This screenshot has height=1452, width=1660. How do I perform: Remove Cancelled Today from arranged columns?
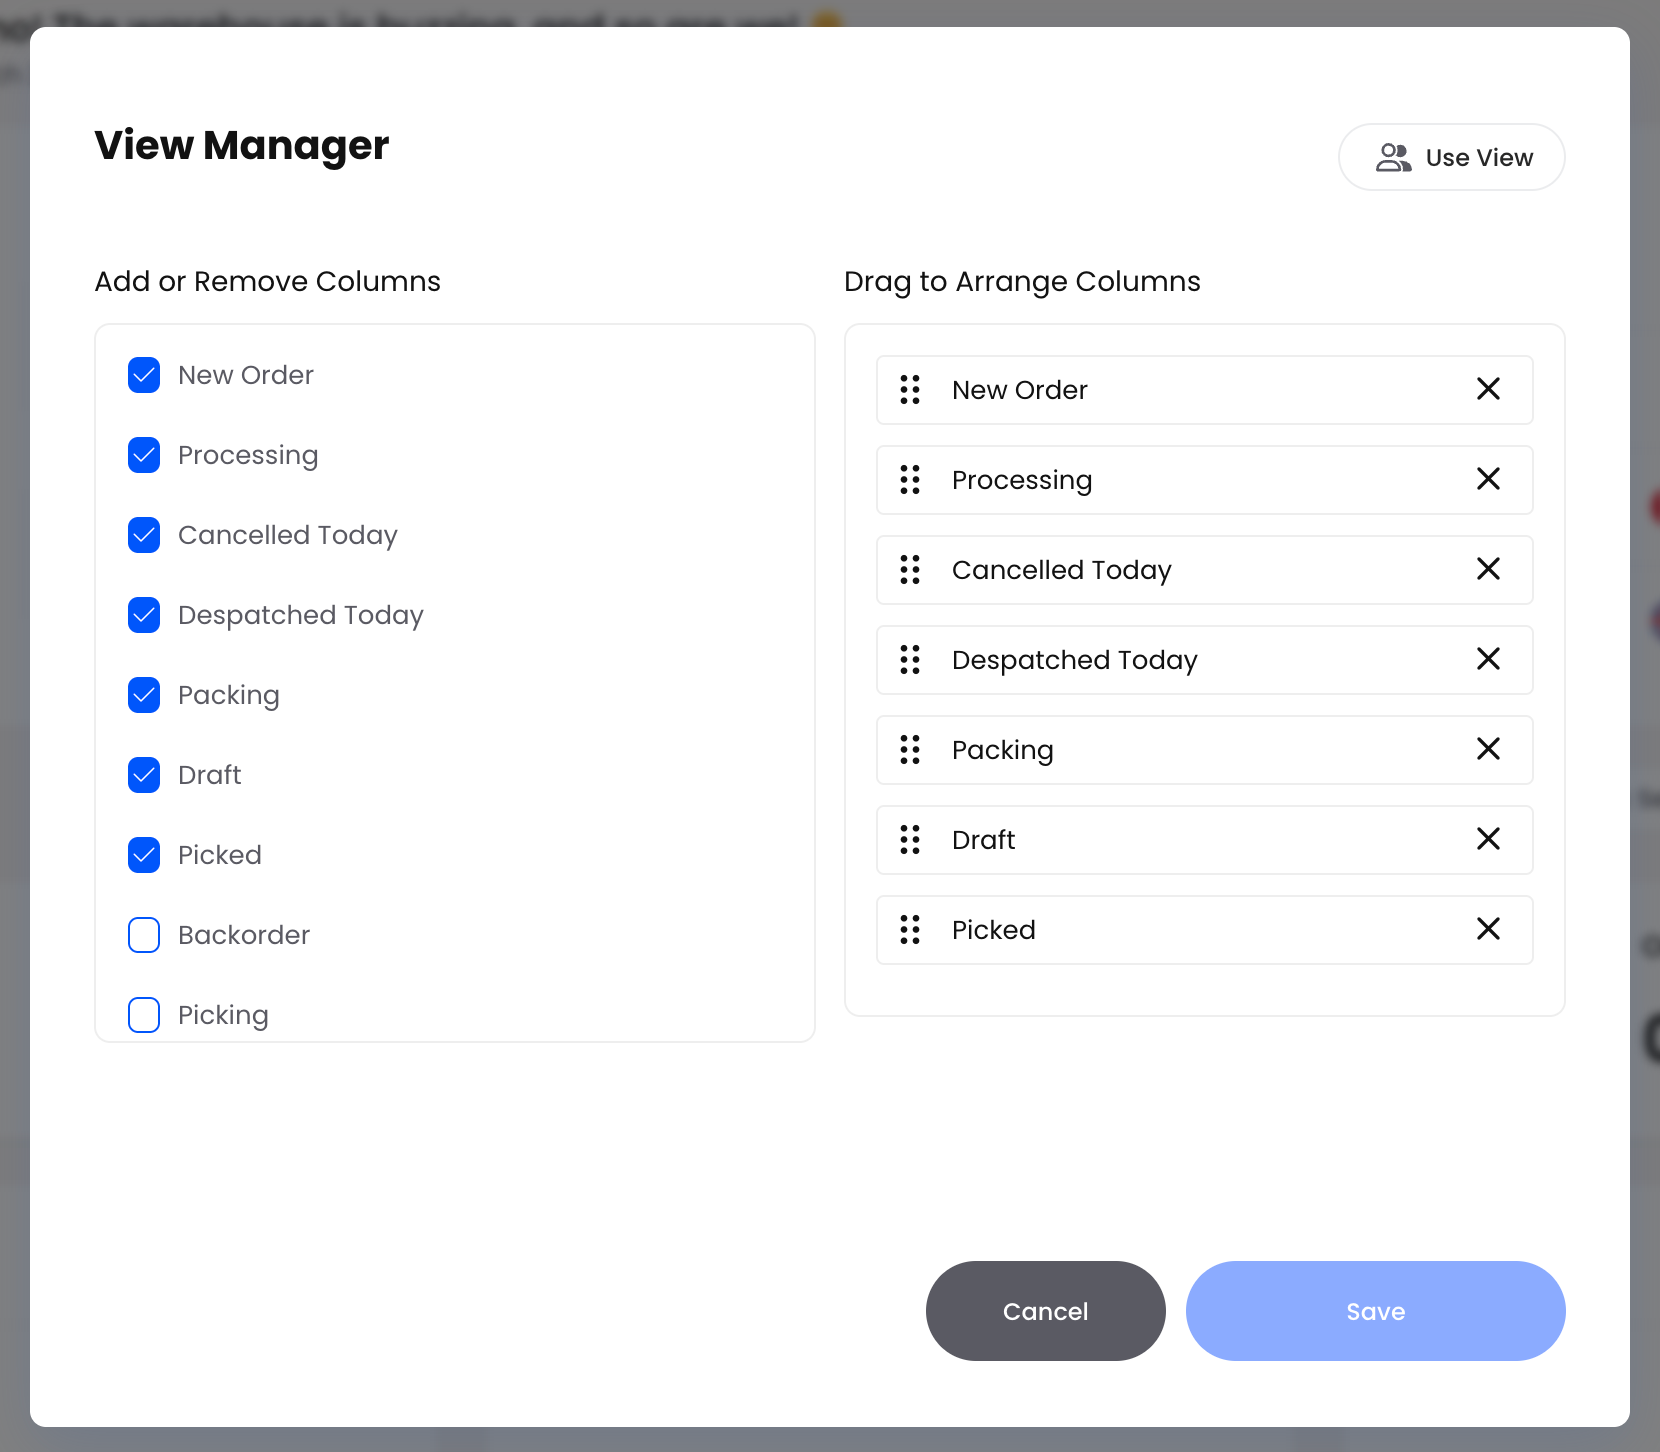[x=1488, y=569]
